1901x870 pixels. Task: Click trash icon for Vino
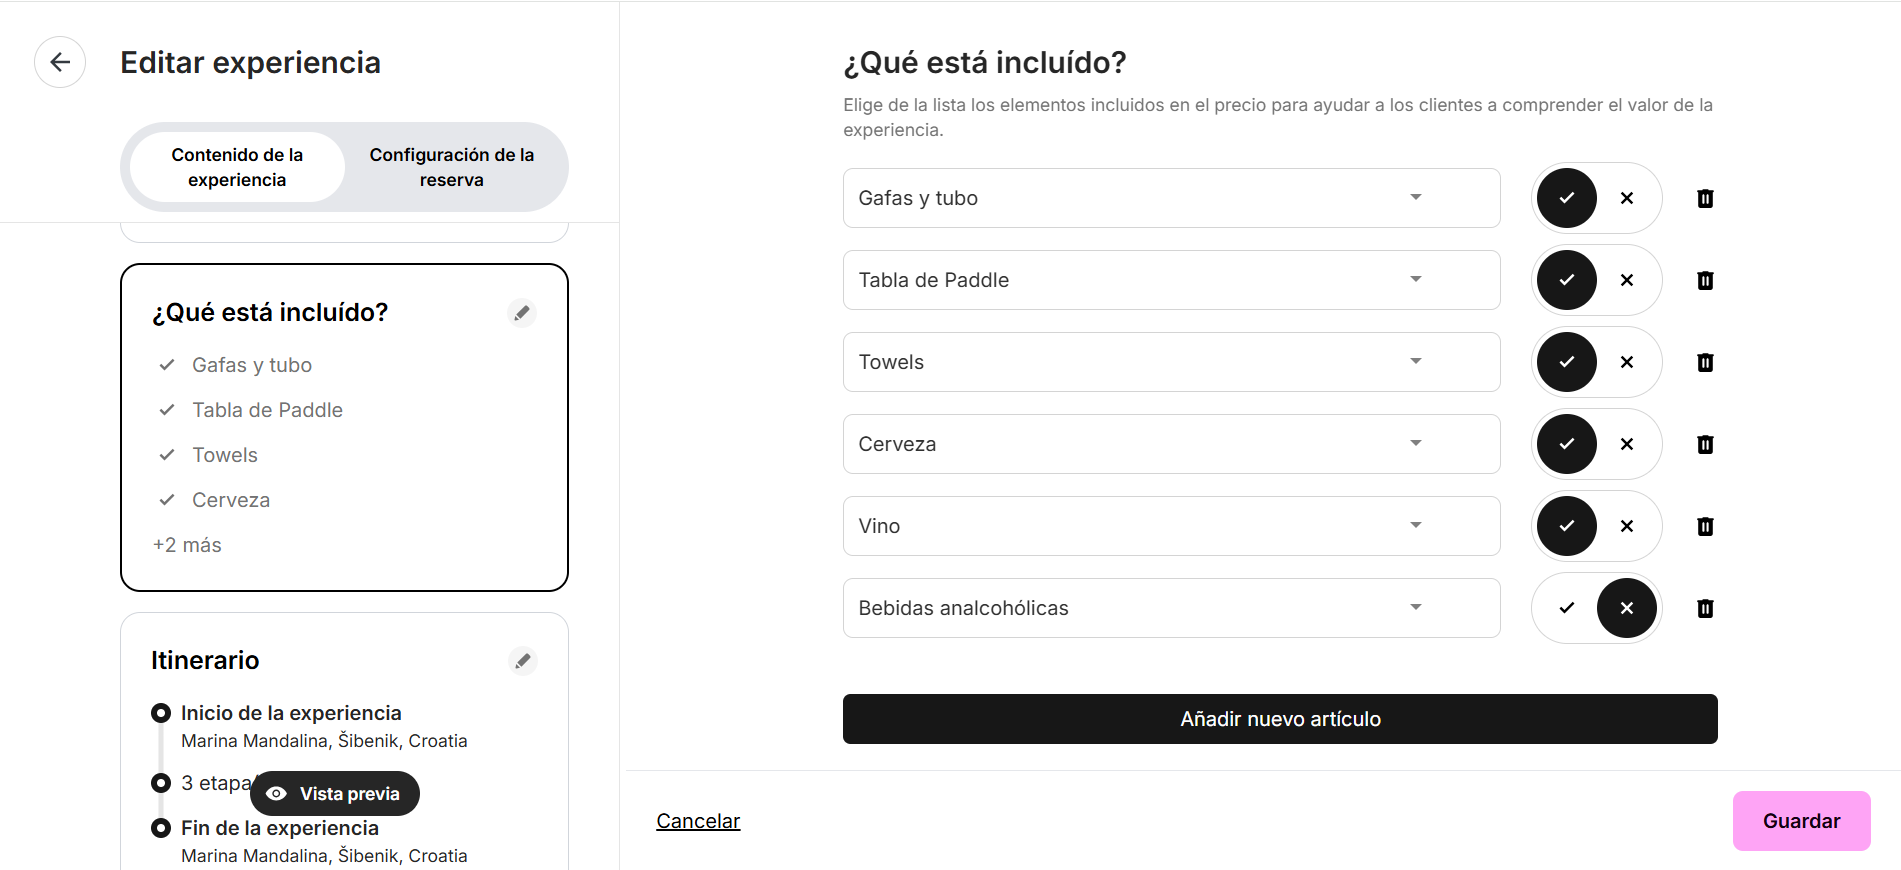[1706, 526]
